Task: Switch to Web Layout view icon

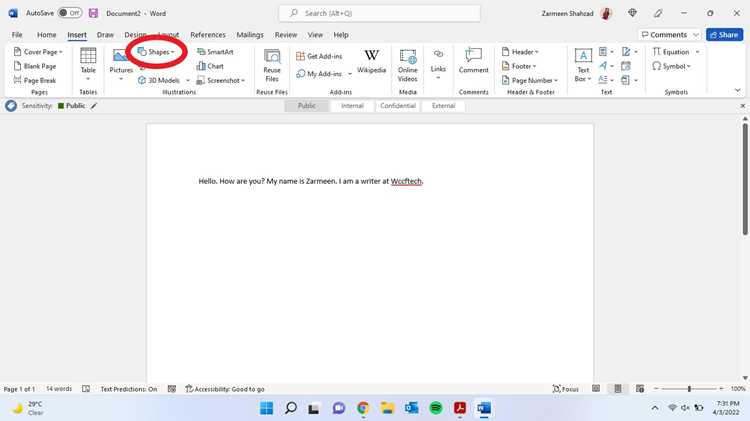Action: tap(640, 389)
